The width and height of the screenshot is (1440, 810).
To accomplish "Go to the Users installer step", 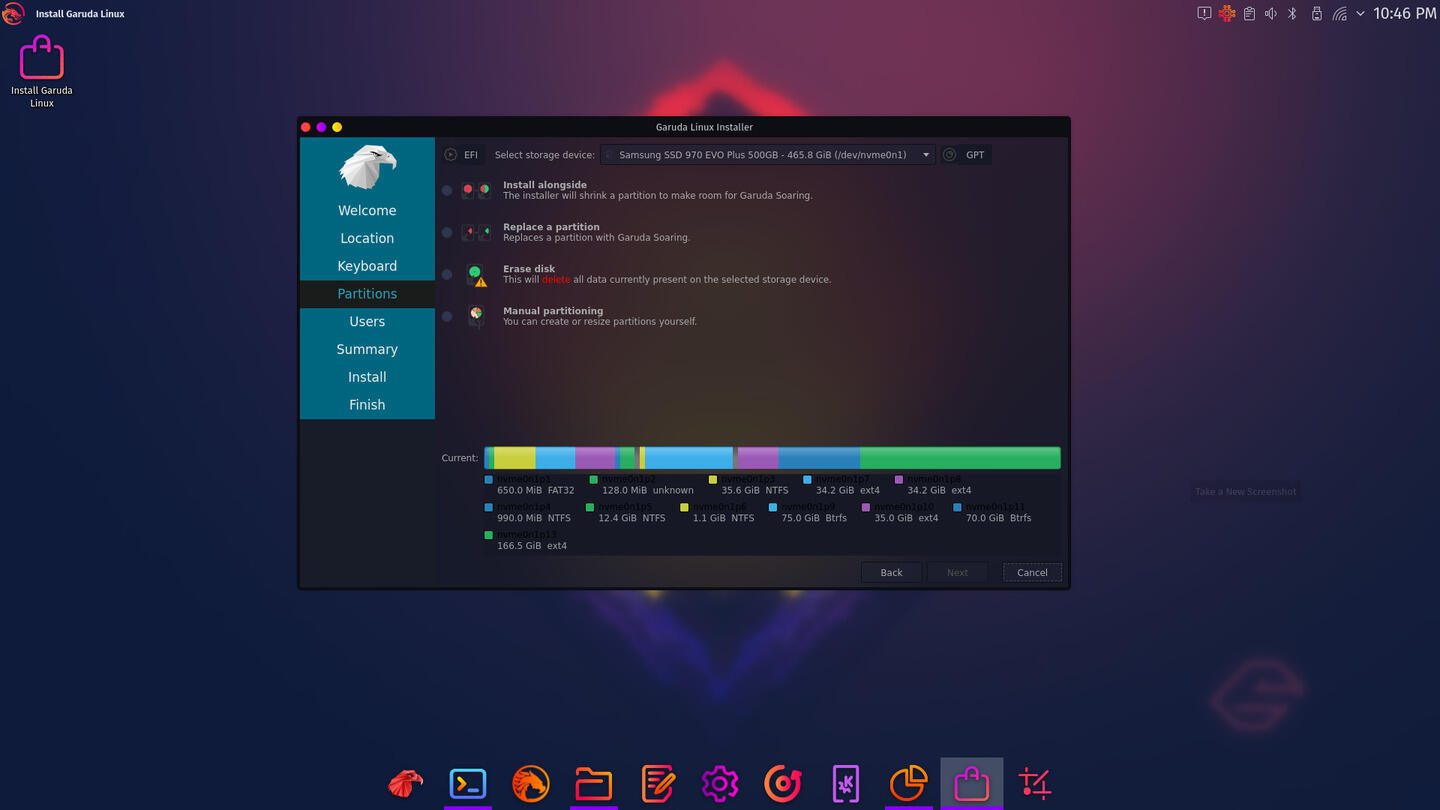I will point(367,322).
